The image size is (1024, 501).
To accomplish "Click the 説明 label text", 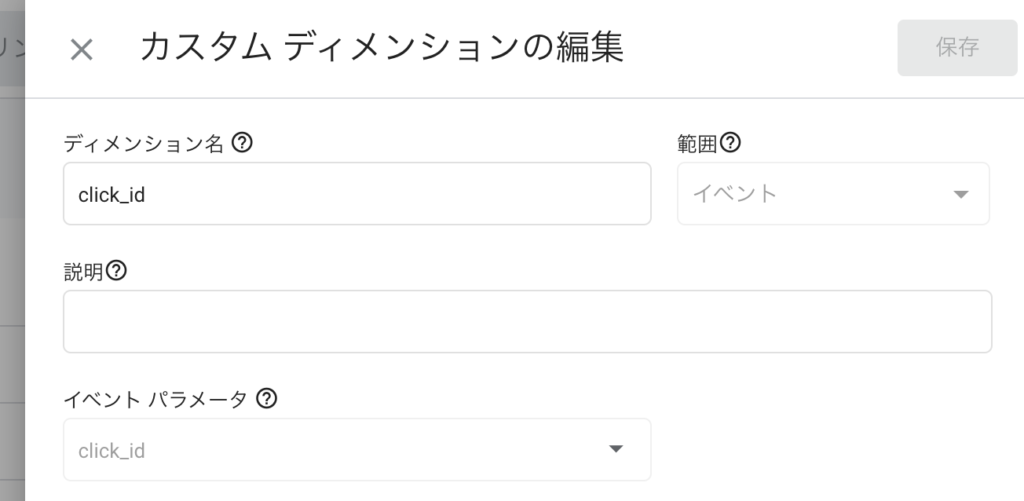I will (84, 271).
